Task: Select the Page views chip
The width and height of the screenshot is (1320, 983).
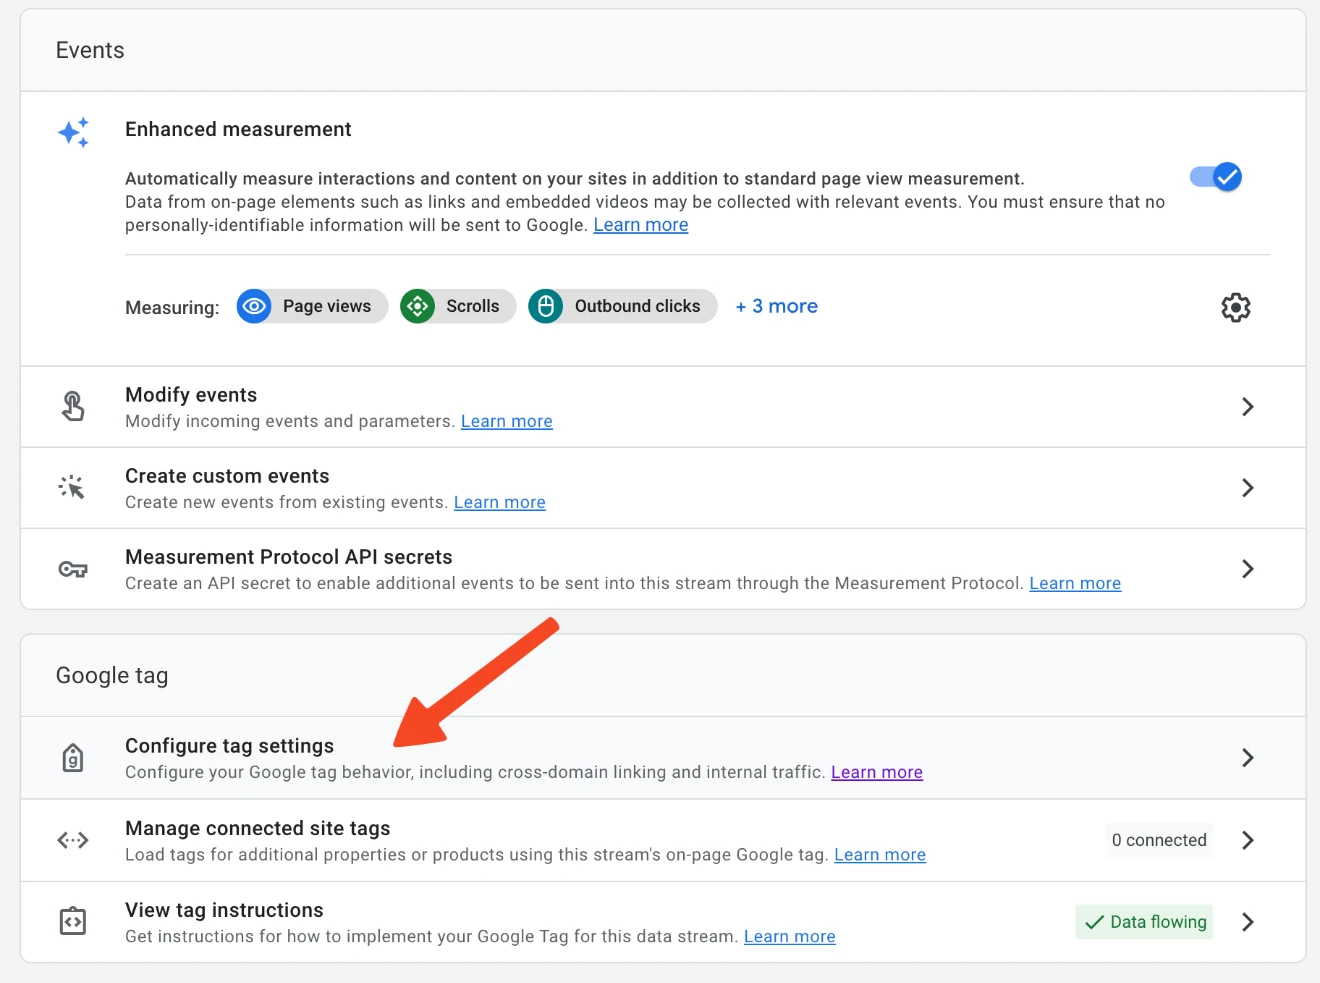Action: click(312, 306)
